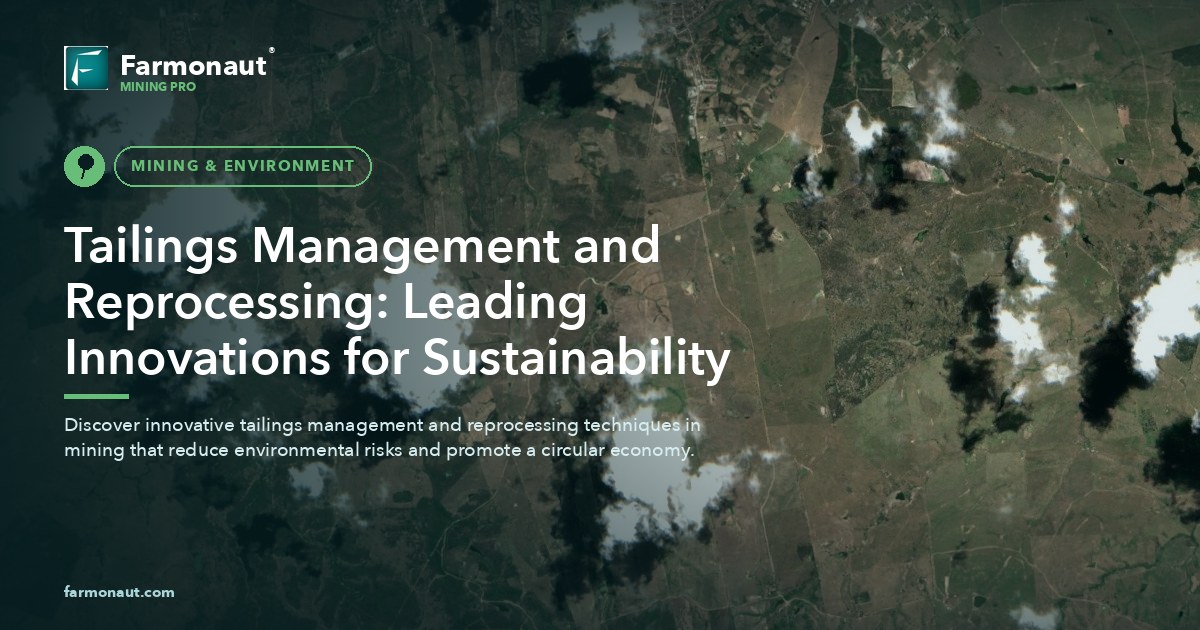
Task: Click the description starting 'Discover innovative tailings'
Action: [383, 437]
